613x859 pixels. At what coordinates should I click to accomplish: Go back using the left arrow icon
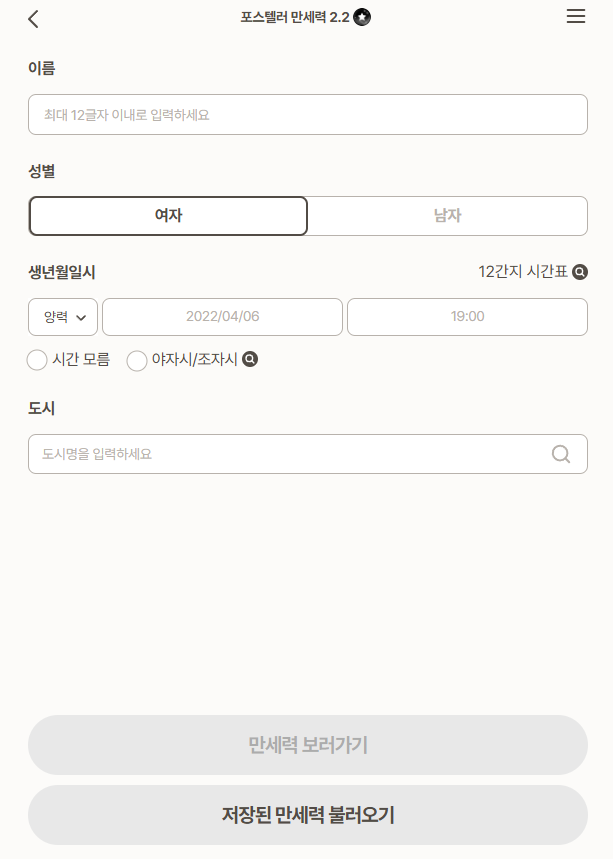coord(33,19)
